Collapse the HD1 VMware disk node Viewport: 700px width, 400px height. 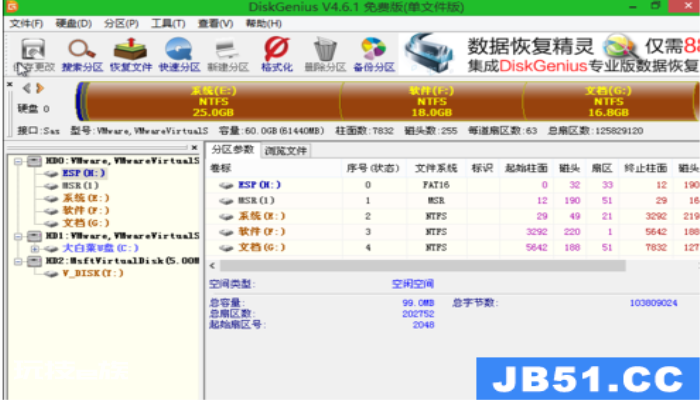tap(18, 236)
